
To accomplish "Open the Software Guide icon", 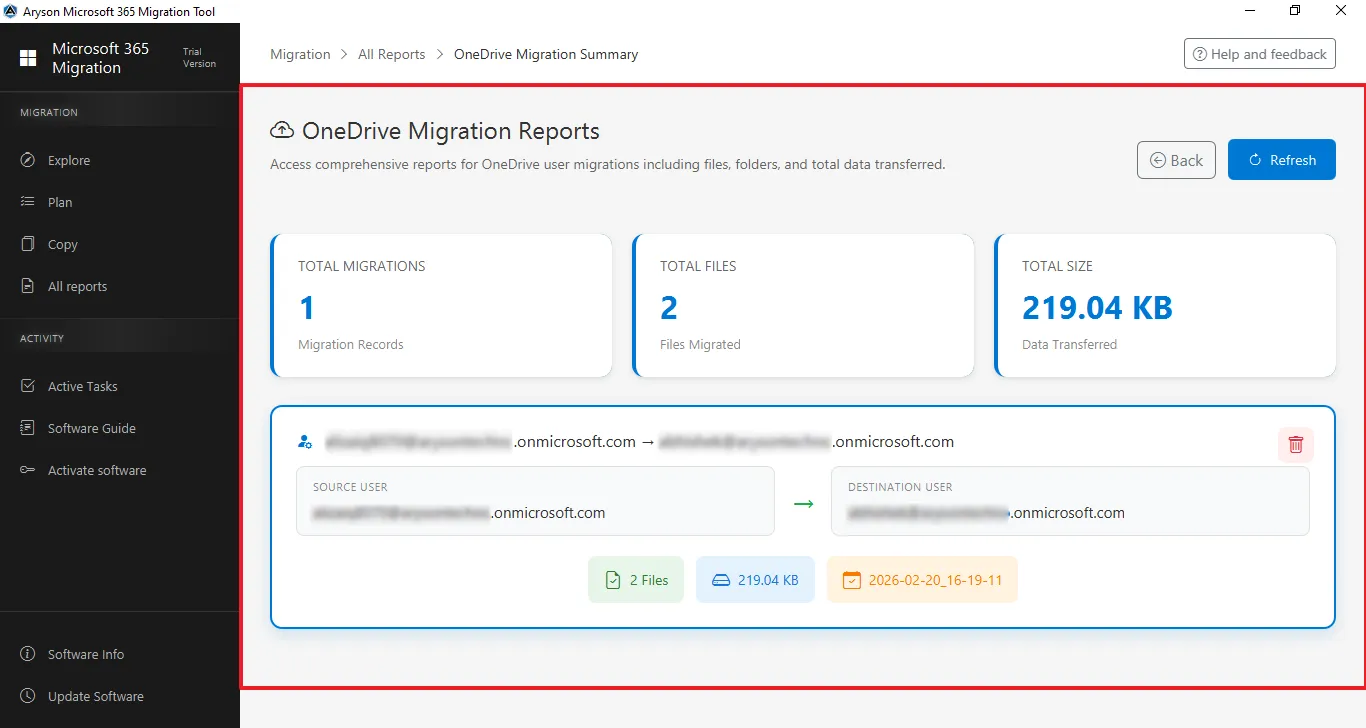I will (28, 428).
